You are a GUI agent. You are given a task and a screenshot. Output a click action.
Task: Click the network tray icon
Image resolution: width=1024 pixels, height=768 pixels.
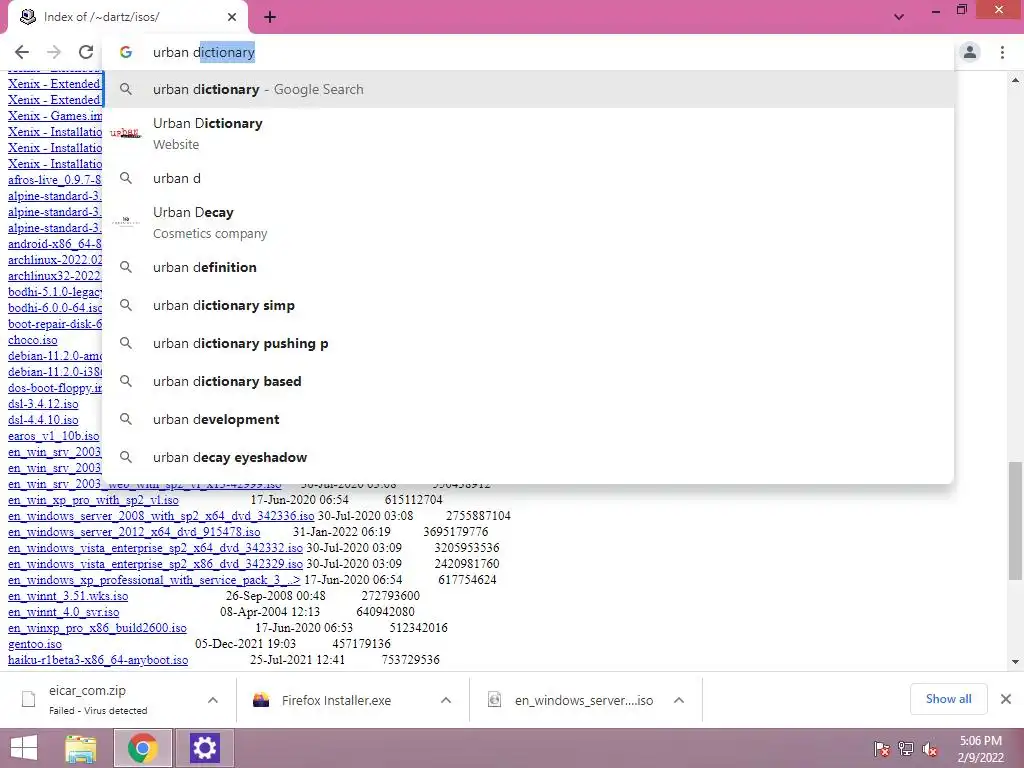click(x=906, y=749)
